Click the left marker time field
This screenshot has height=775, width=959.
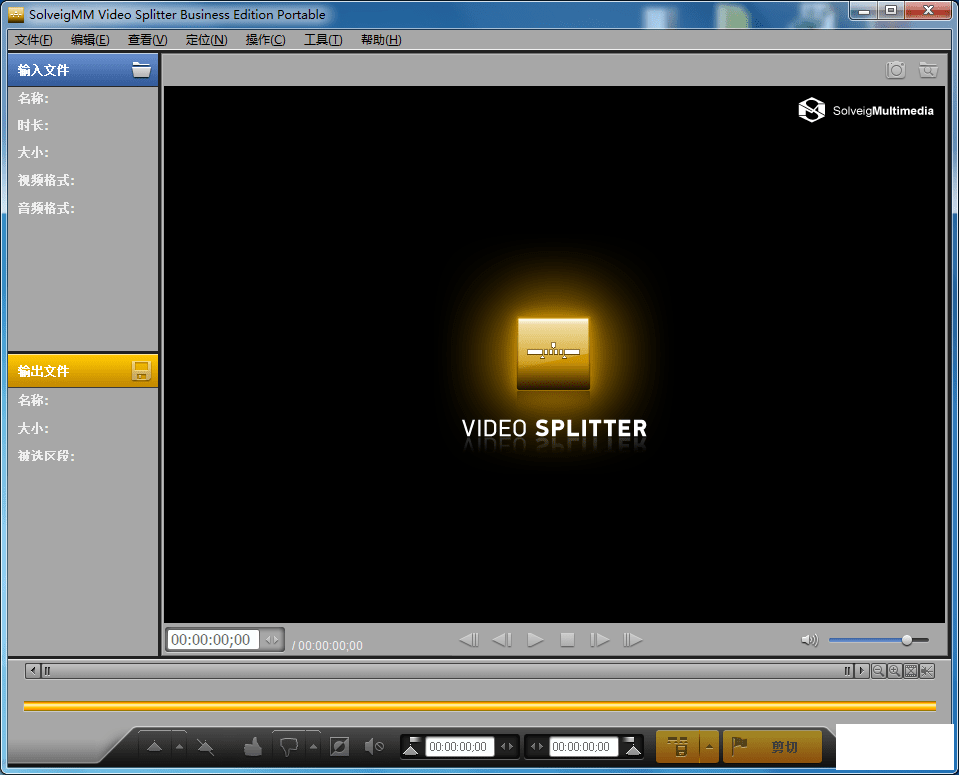[459, 746]
